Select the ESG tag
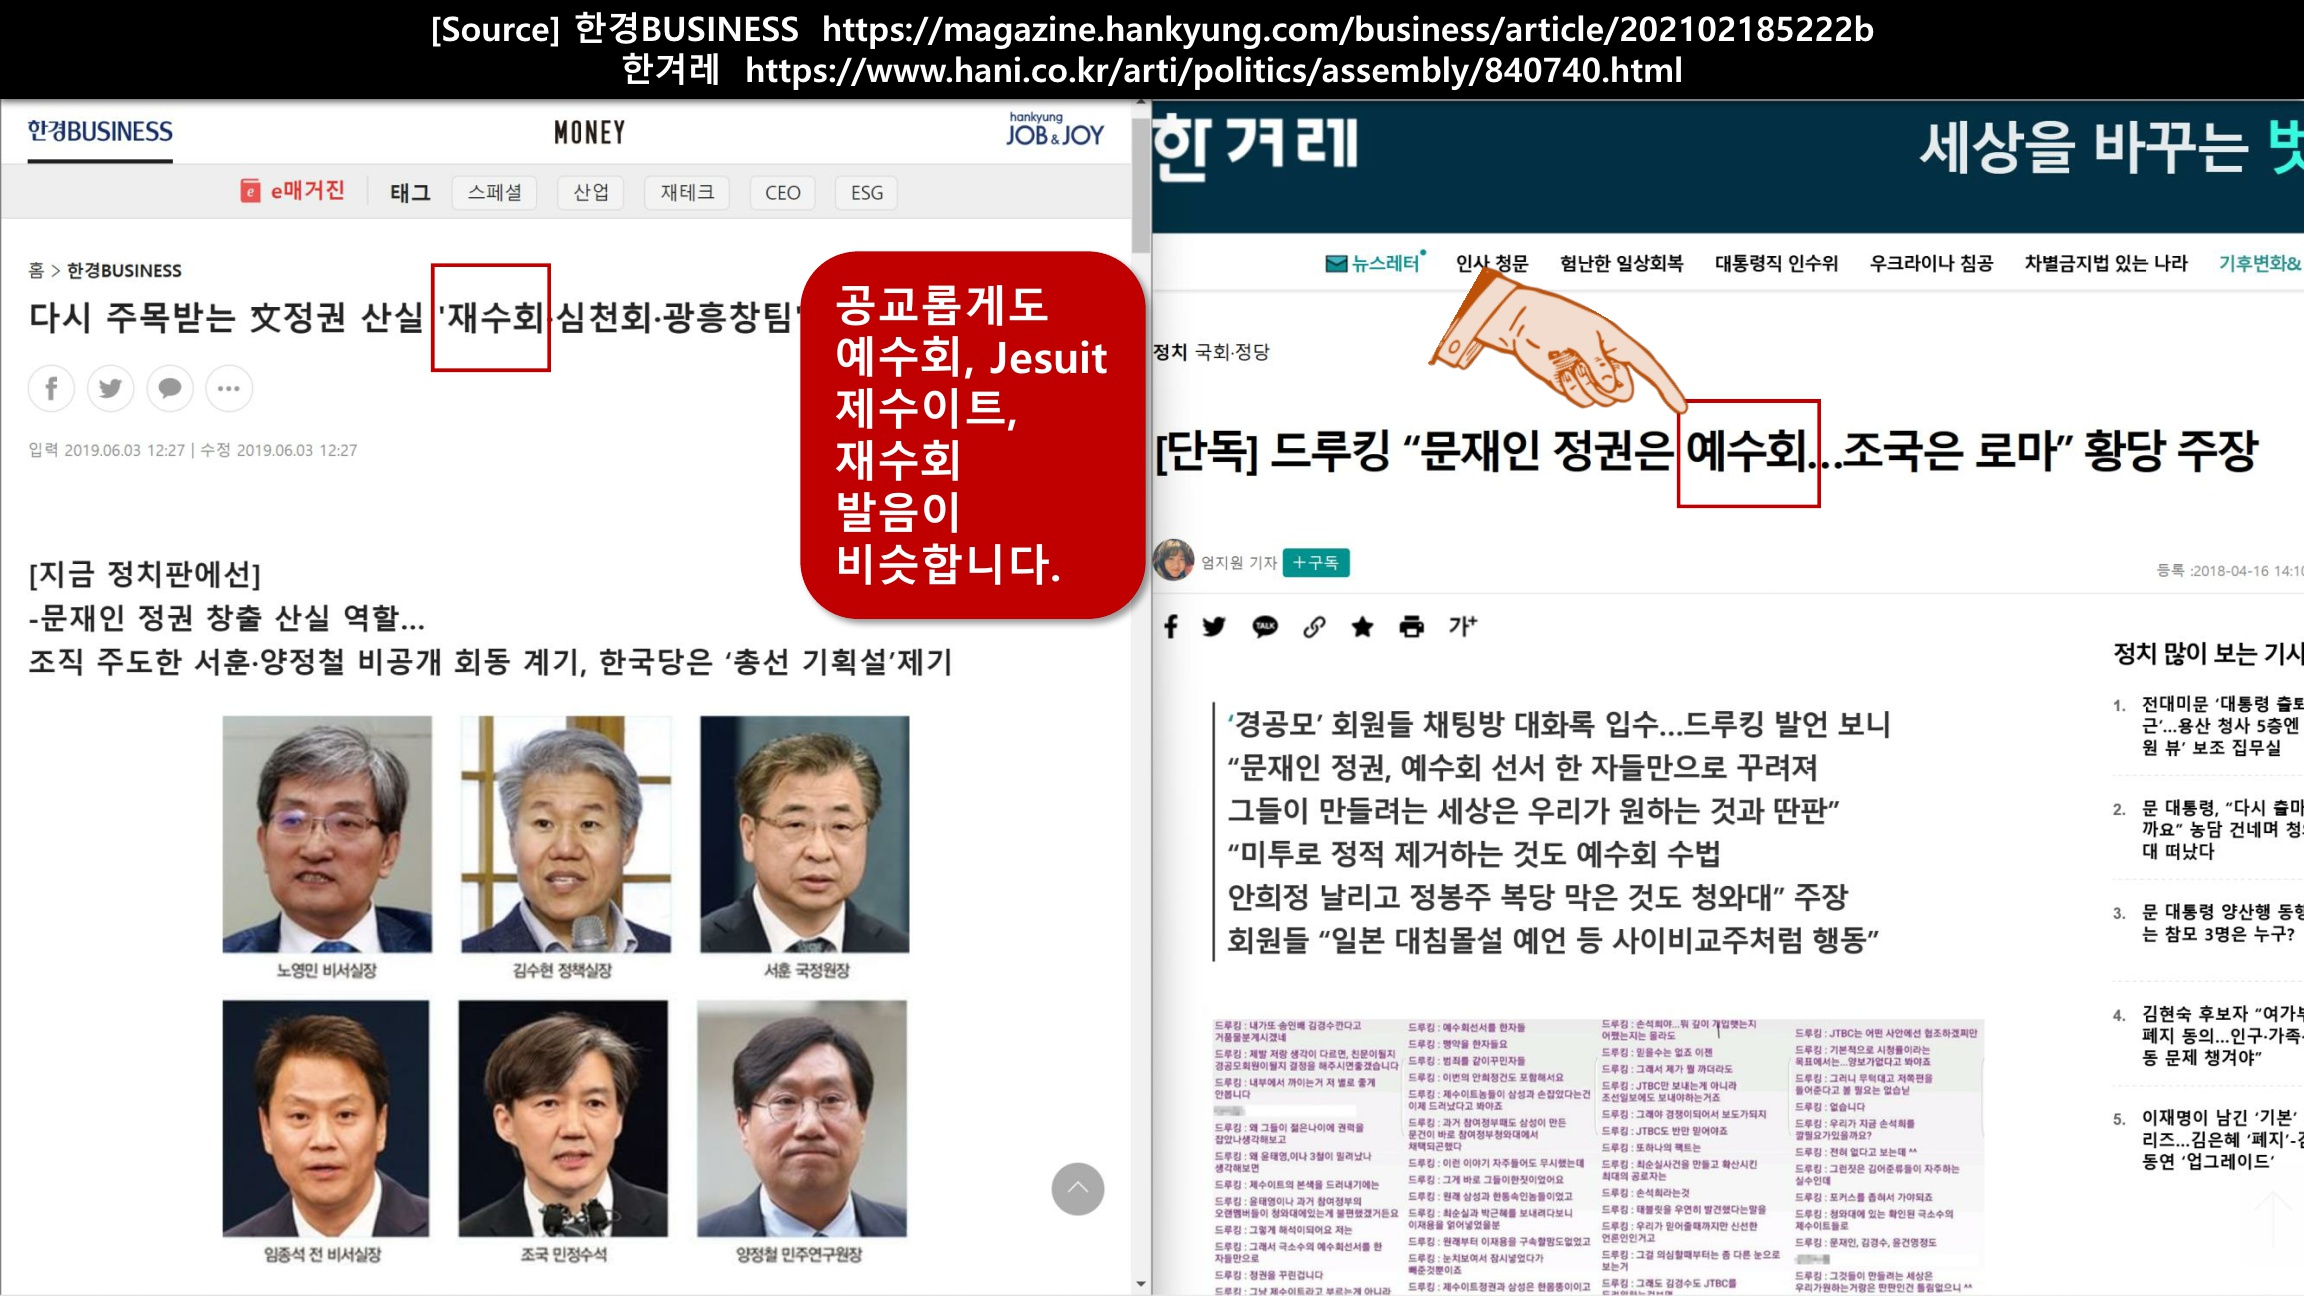 (866, 193)
